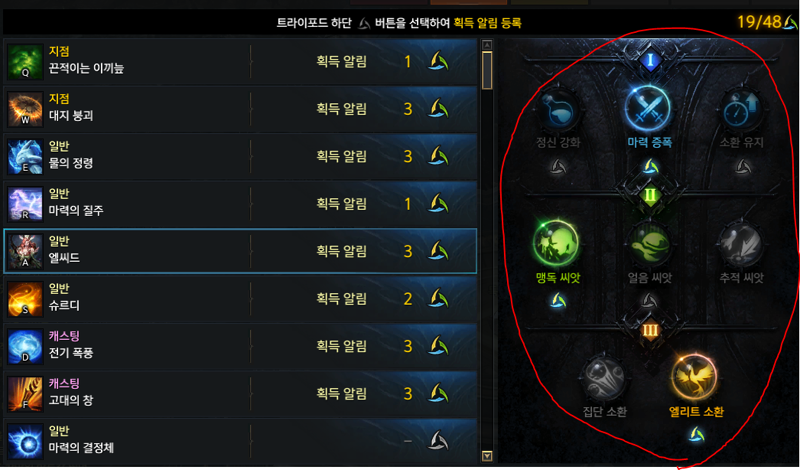Toggle alert icon on 마력의 결정체 row
This screenshot has width=800, height=470.
click(x=438, y=441)
